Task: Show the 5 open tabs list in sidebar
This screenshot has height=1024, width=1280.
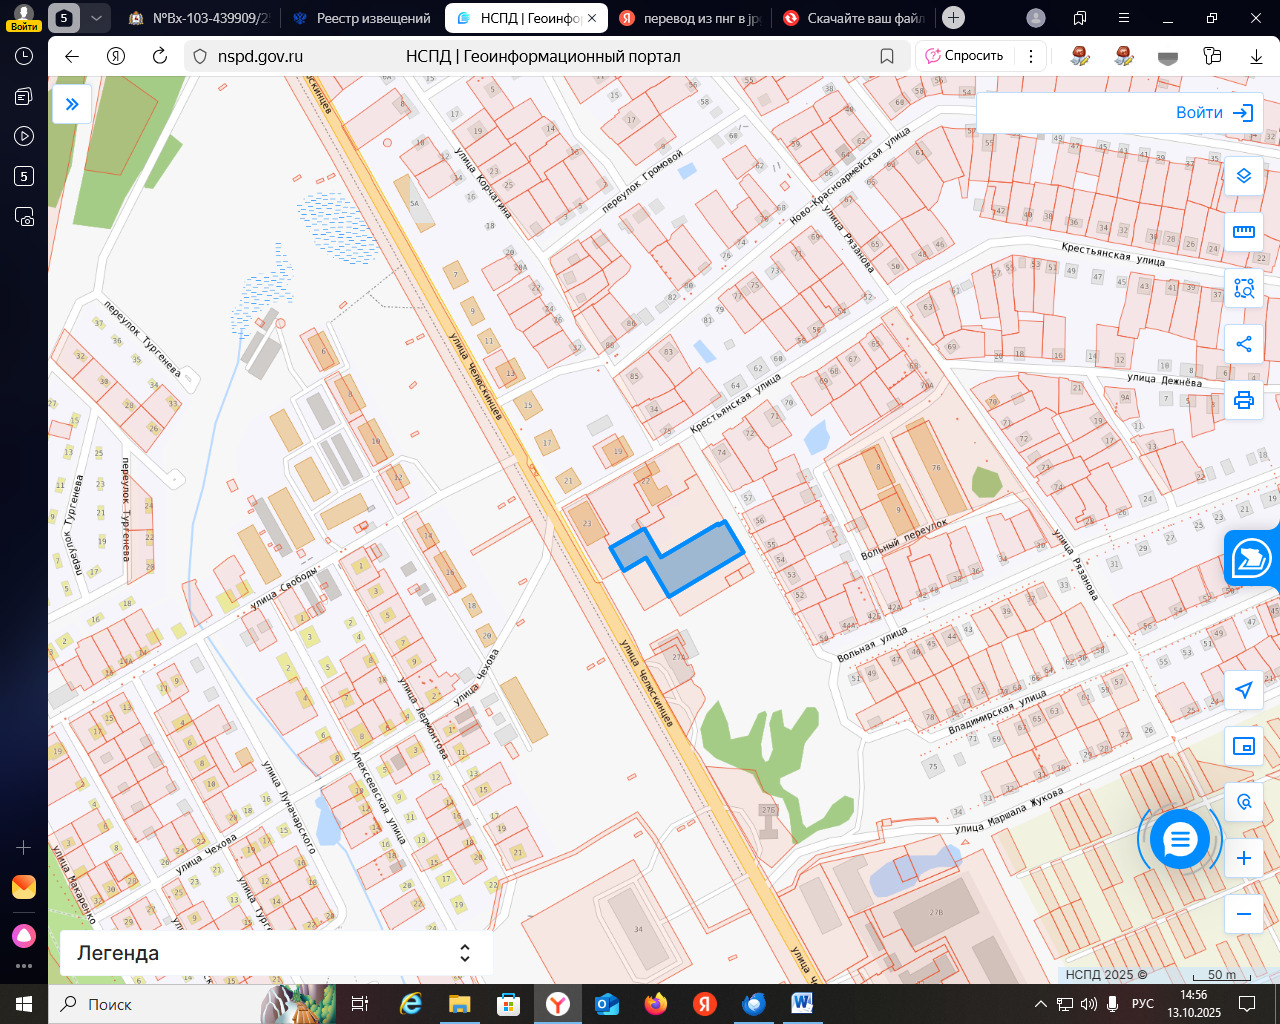Action: click(x=24, y=176)
